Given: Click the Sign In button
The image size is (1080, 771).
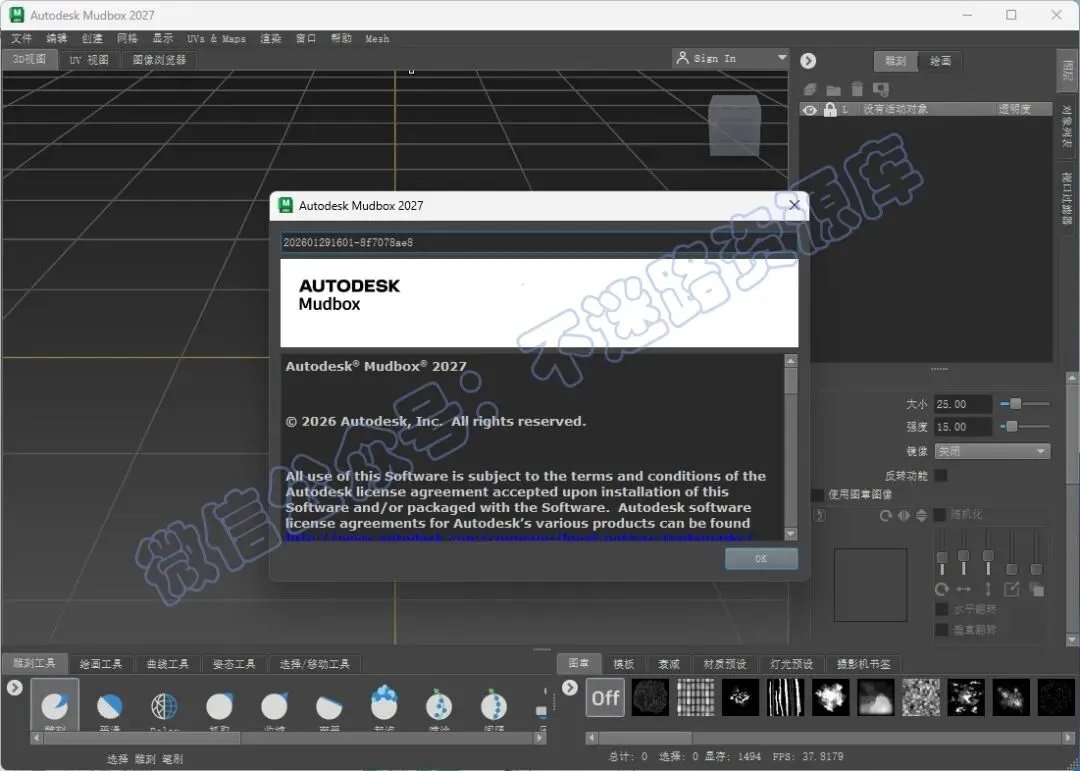Looking at the screenshot, I should coord(729,58).
